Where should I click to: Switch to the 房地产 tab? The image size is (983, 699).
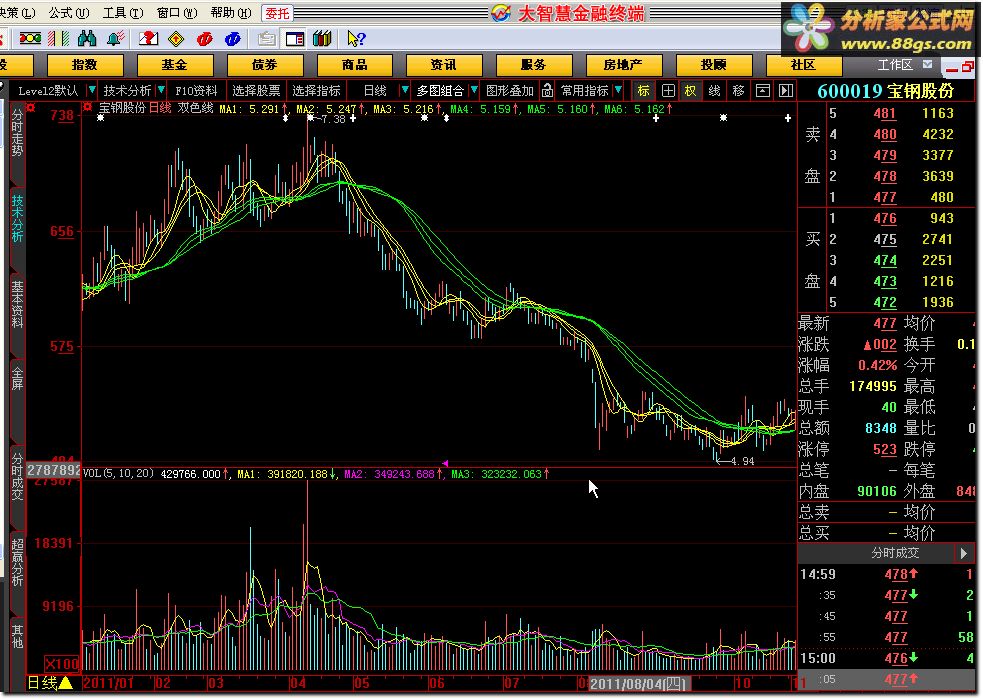pyautogui.click(x=623, y=65)
